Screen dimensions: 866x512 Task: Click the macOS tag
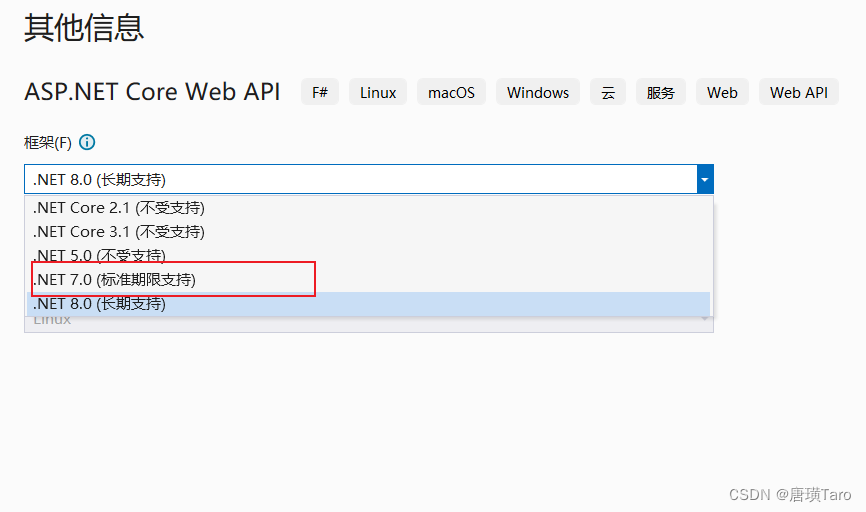click(451, 92)
